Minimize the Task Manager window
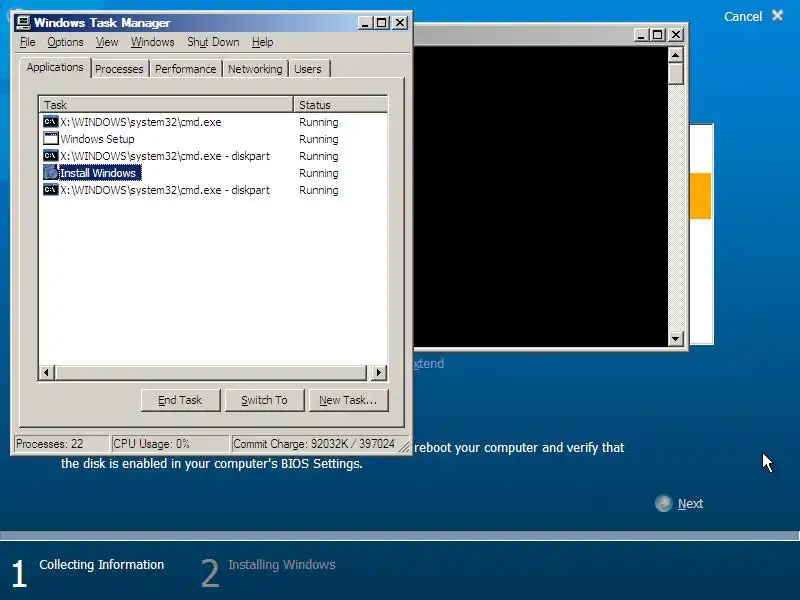Screen dimensions: 800x600 (365, 23)
